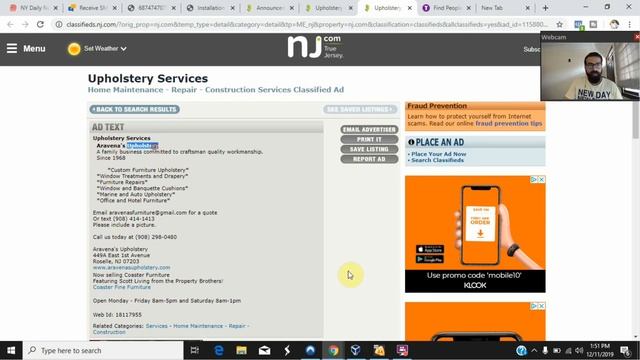Click Chrome icon in taskbar
The height and width of the screenshot is (360, 640).
[x=333, y=350]
